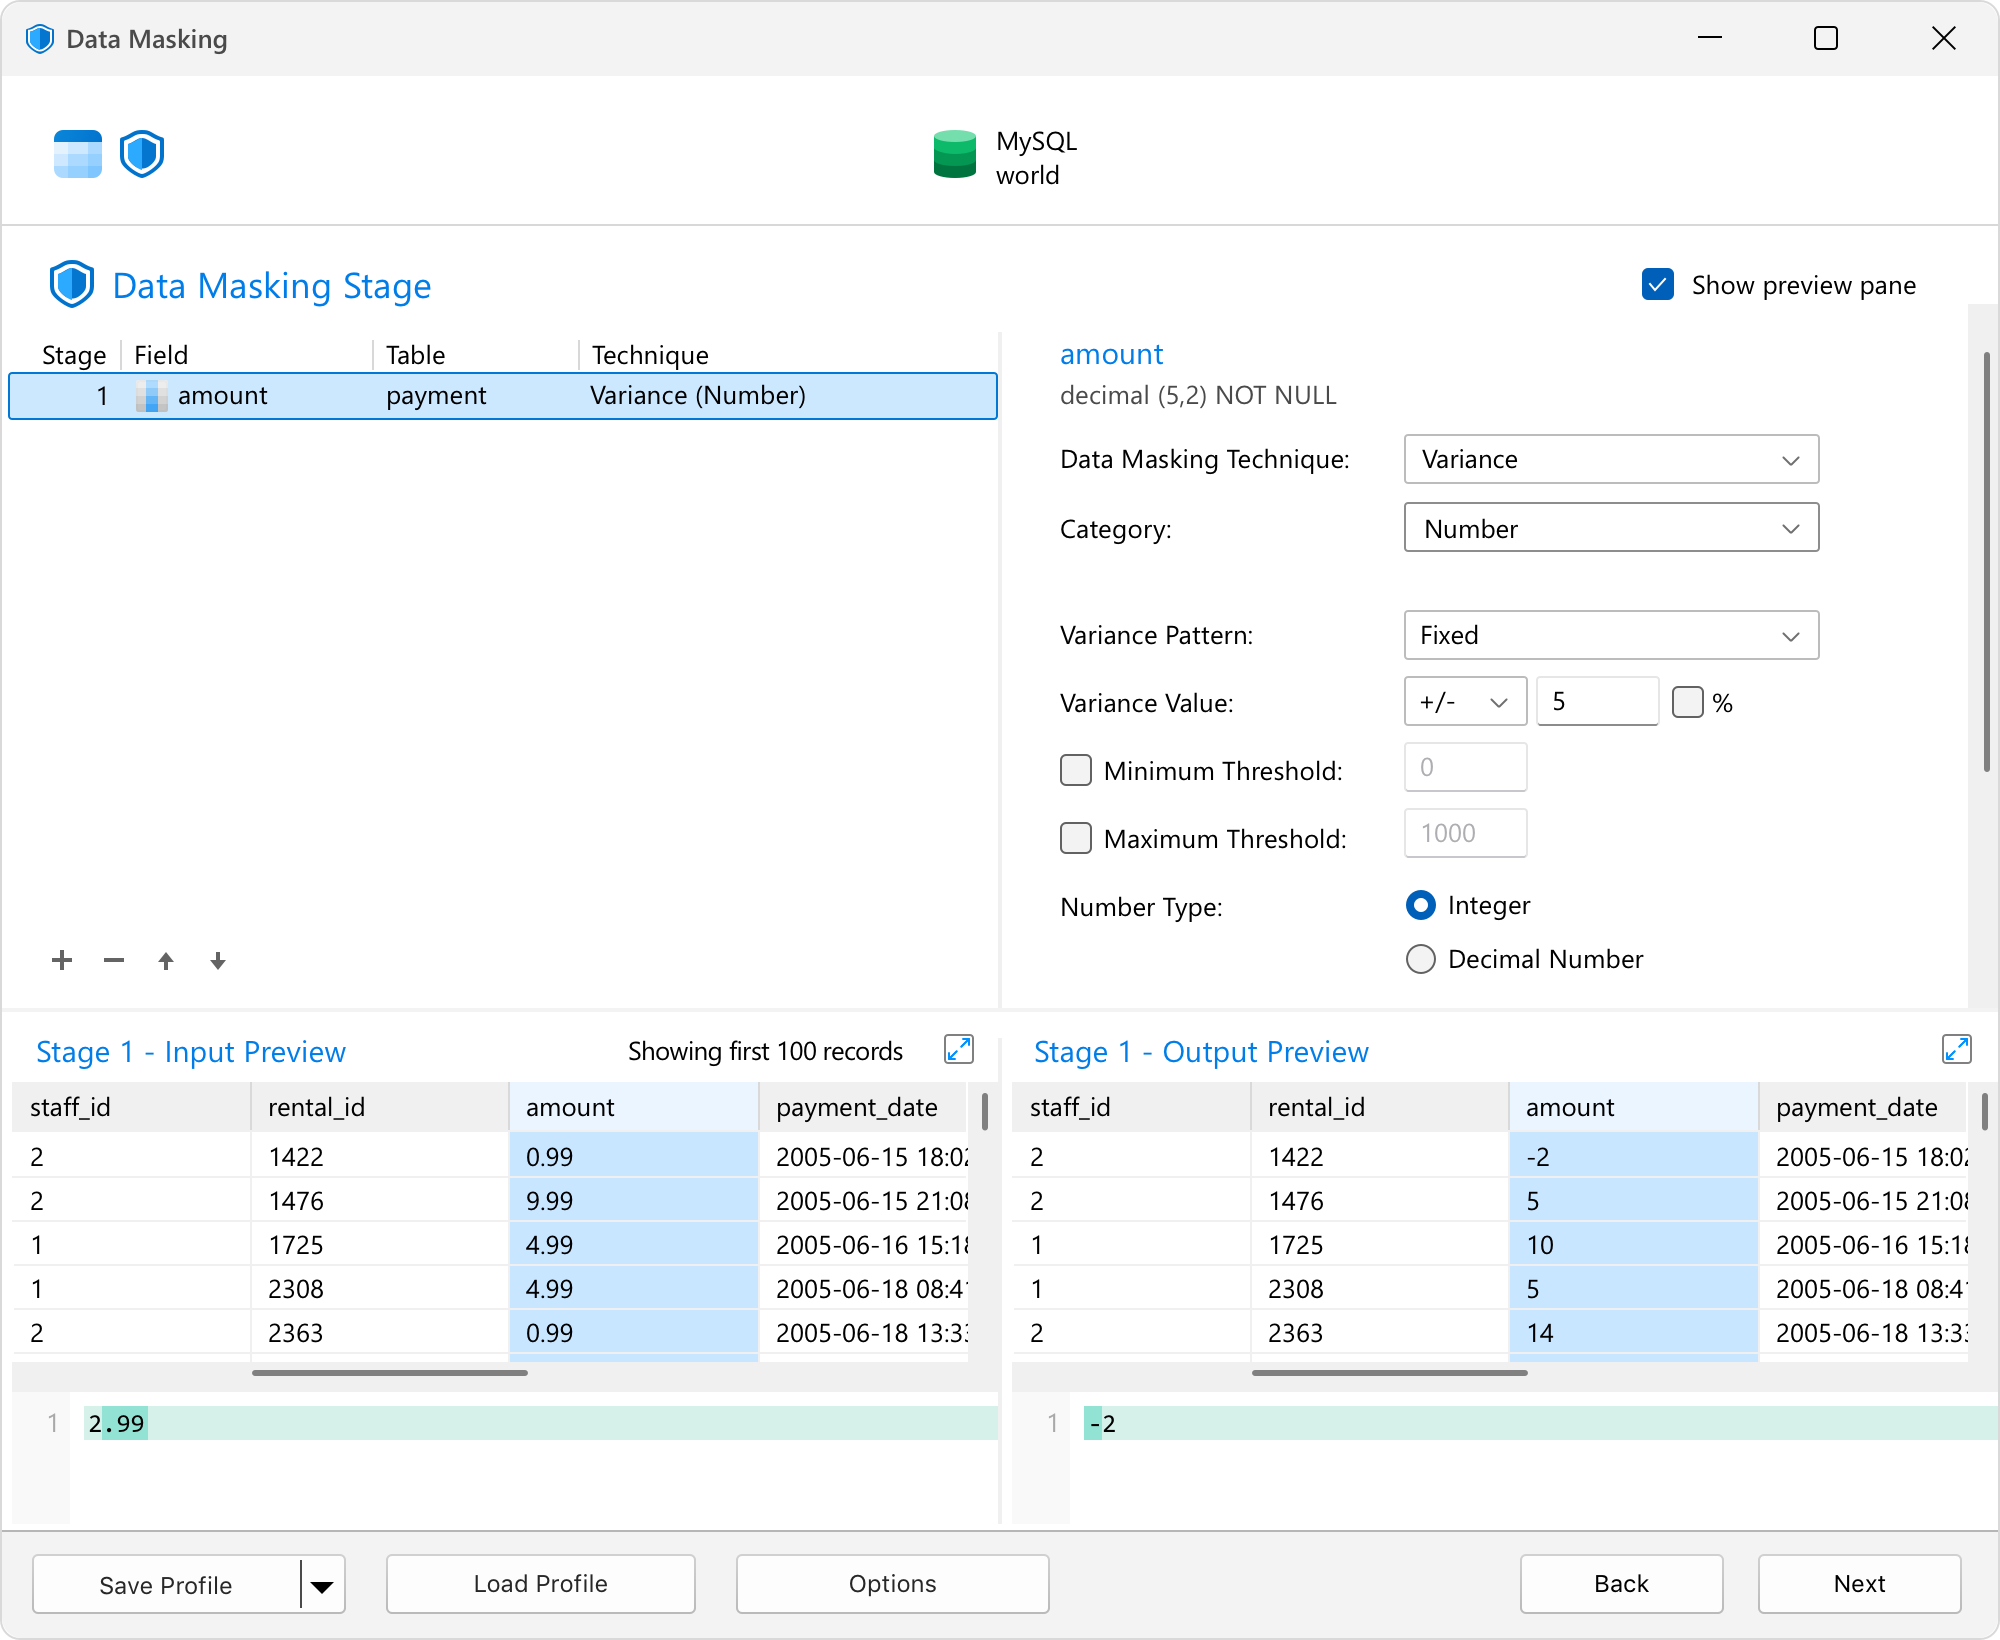Click the minus icon to remove stage
Screen dimensions: 2000x1640
point(114,961)
